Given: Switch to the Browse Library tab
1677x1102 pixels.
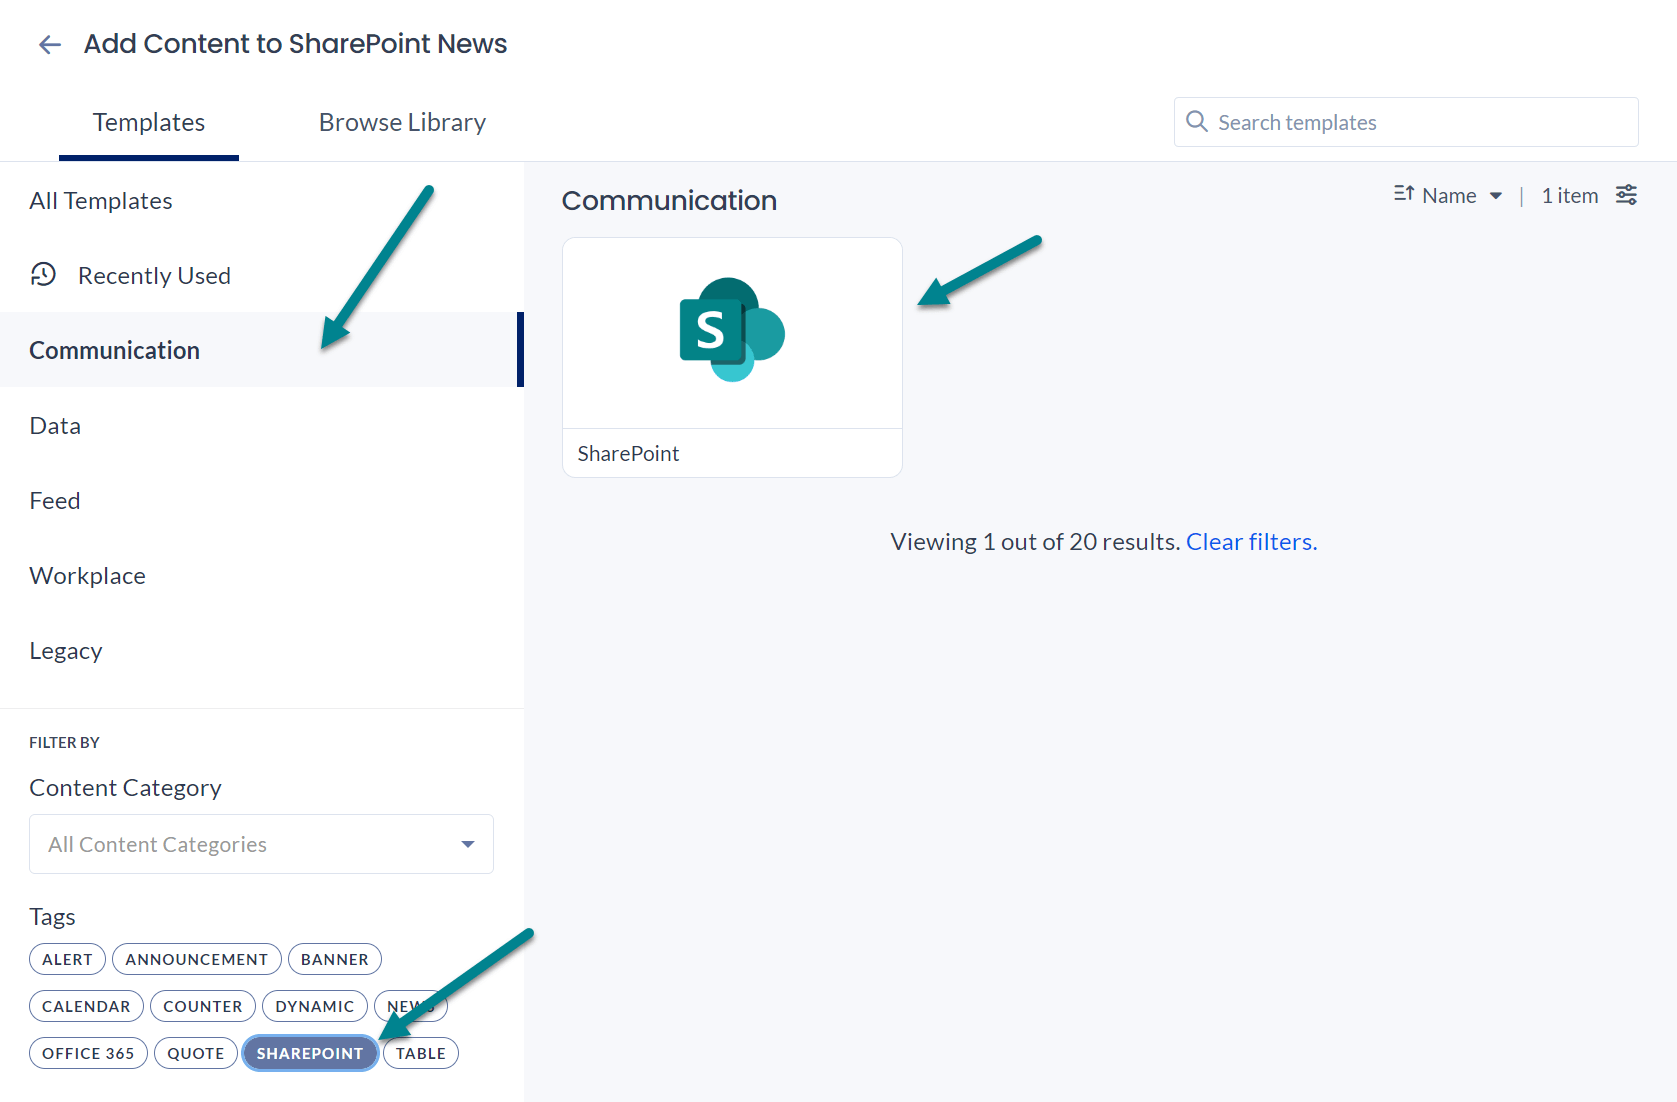Looking at the screenshot, I should (x=402, y=121).
